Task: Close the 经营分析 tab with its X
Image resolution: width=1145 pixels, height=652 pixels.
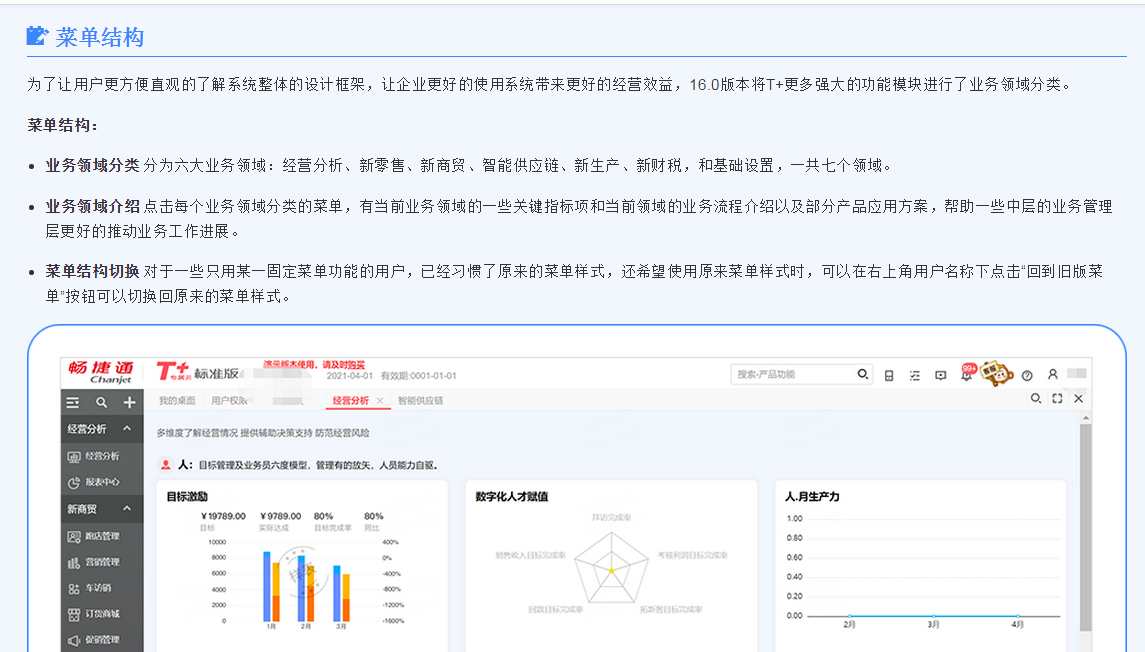Action: tap(380, 401)
